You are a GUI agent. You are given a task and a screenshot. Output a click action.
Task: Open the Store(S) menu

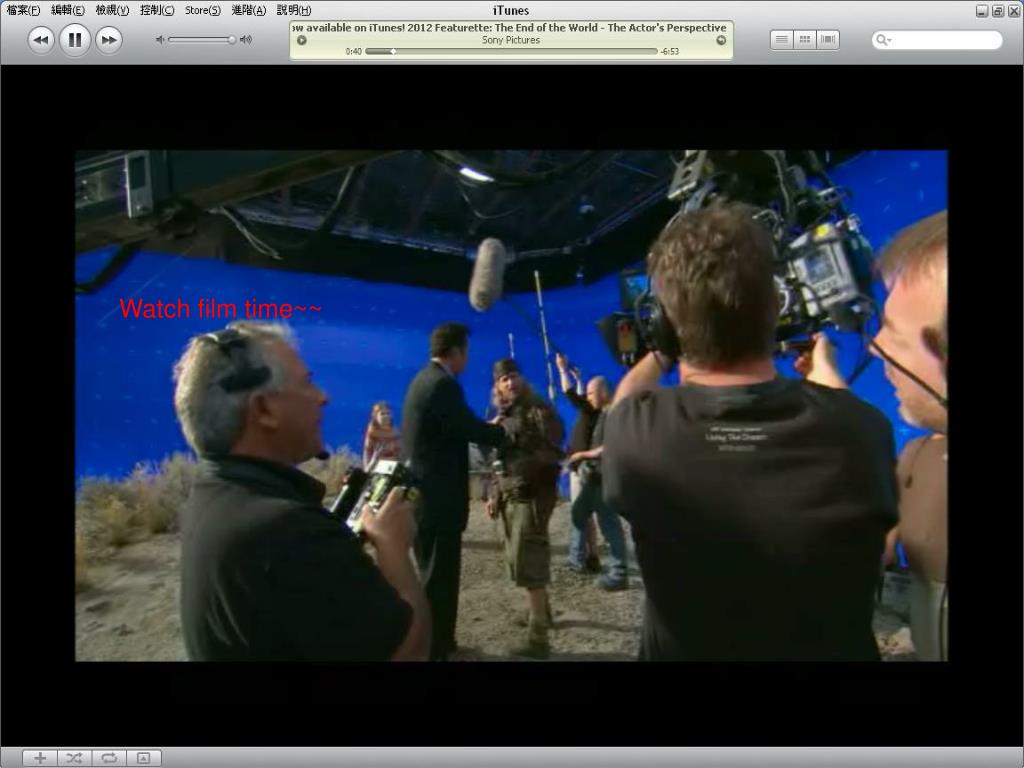[202, 10]
